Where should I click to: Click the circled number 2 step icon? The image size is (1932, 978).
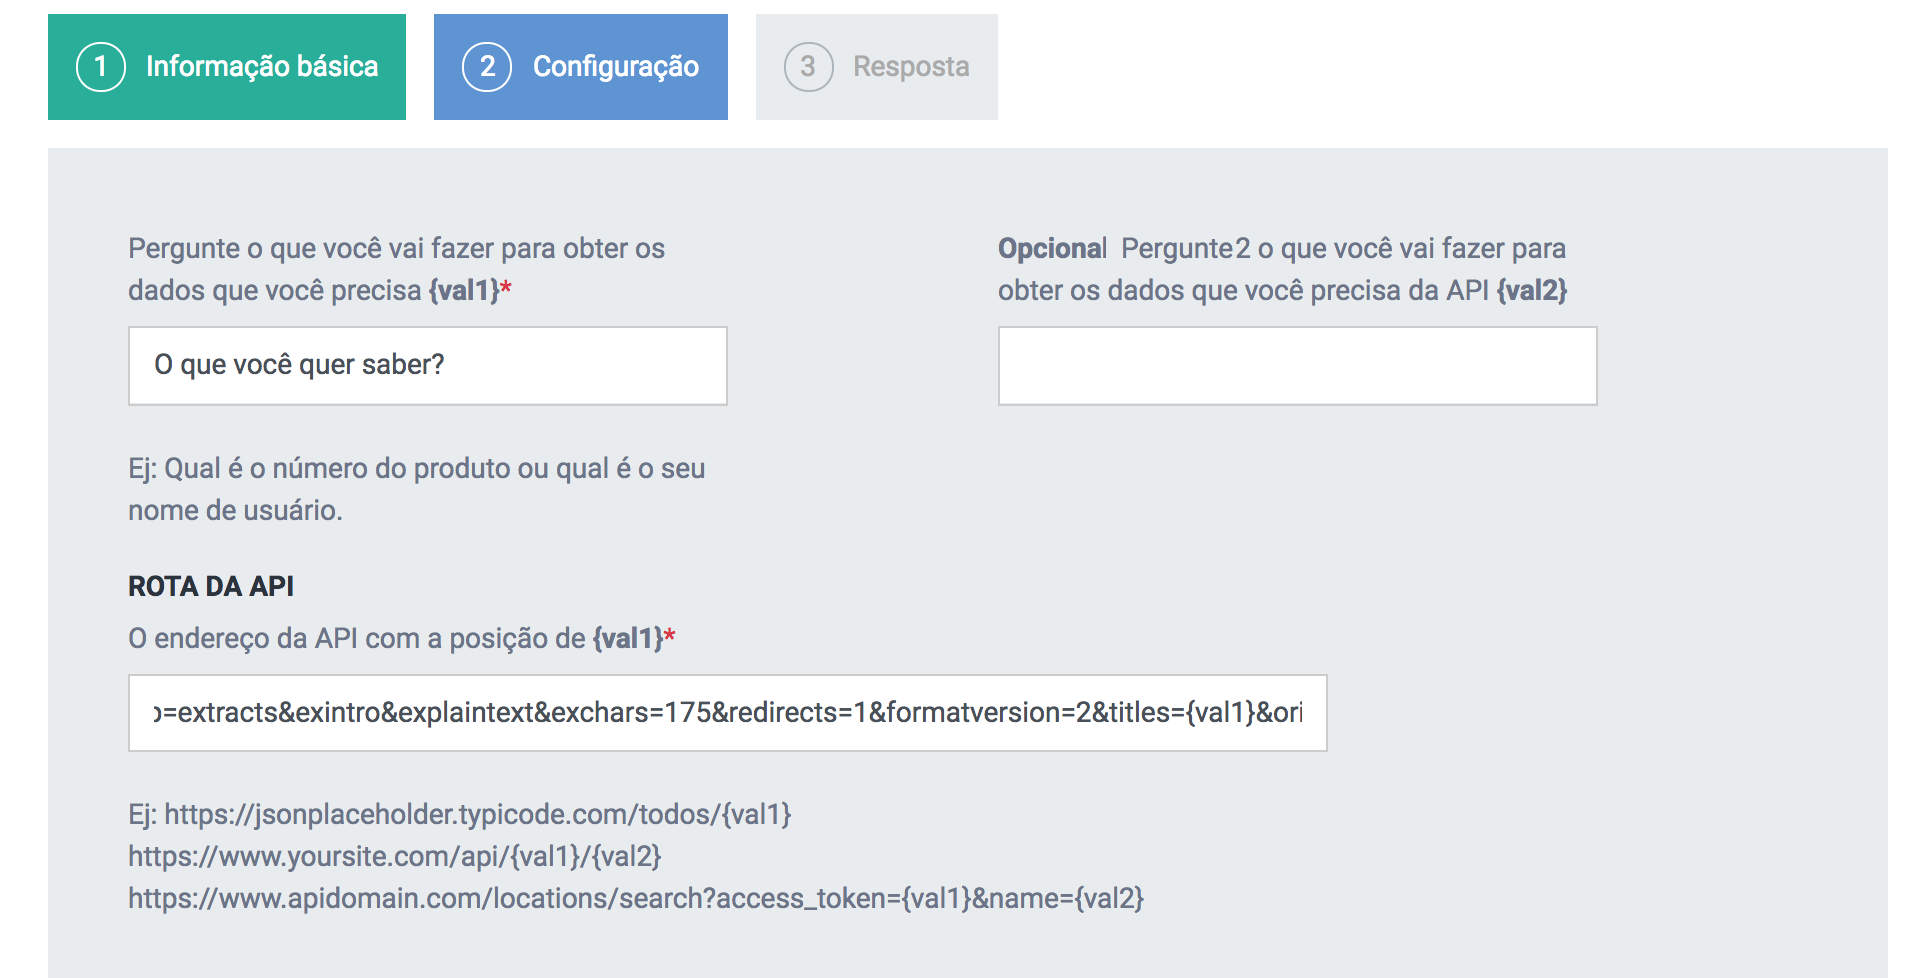click(x=487, y=67)
